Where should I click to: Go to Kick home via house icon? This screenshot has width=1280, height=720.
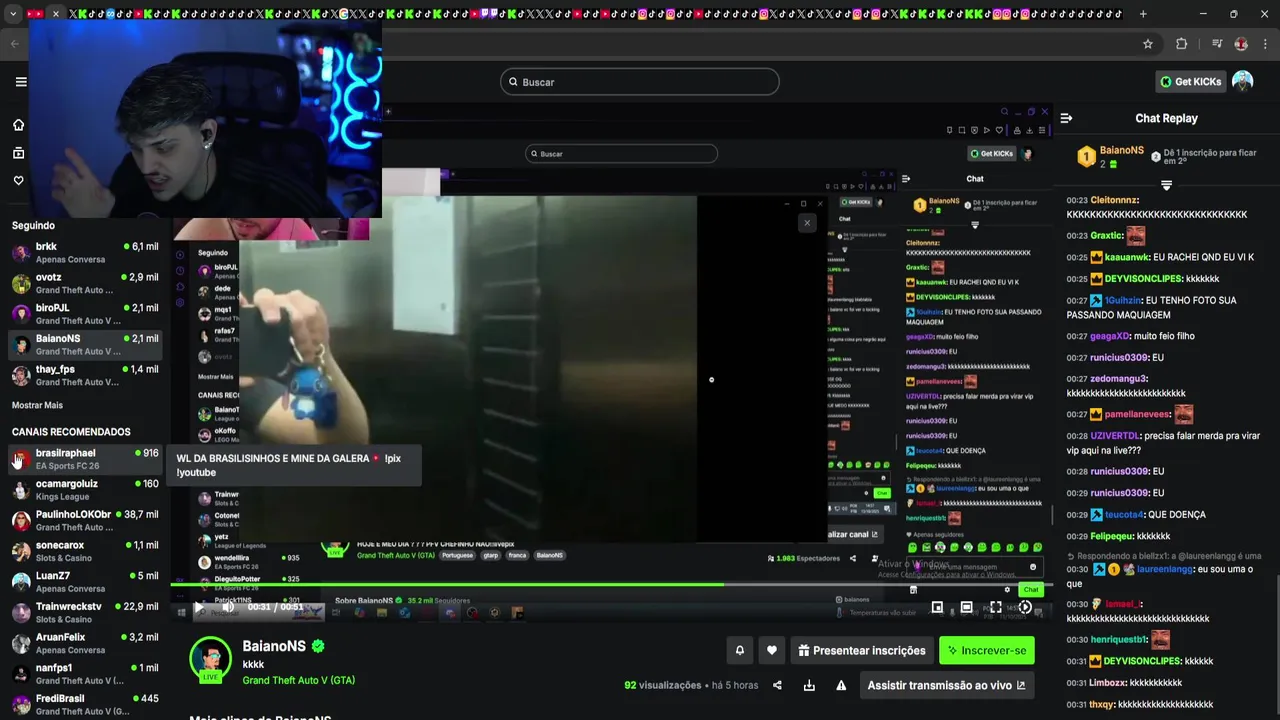[18, 125]
